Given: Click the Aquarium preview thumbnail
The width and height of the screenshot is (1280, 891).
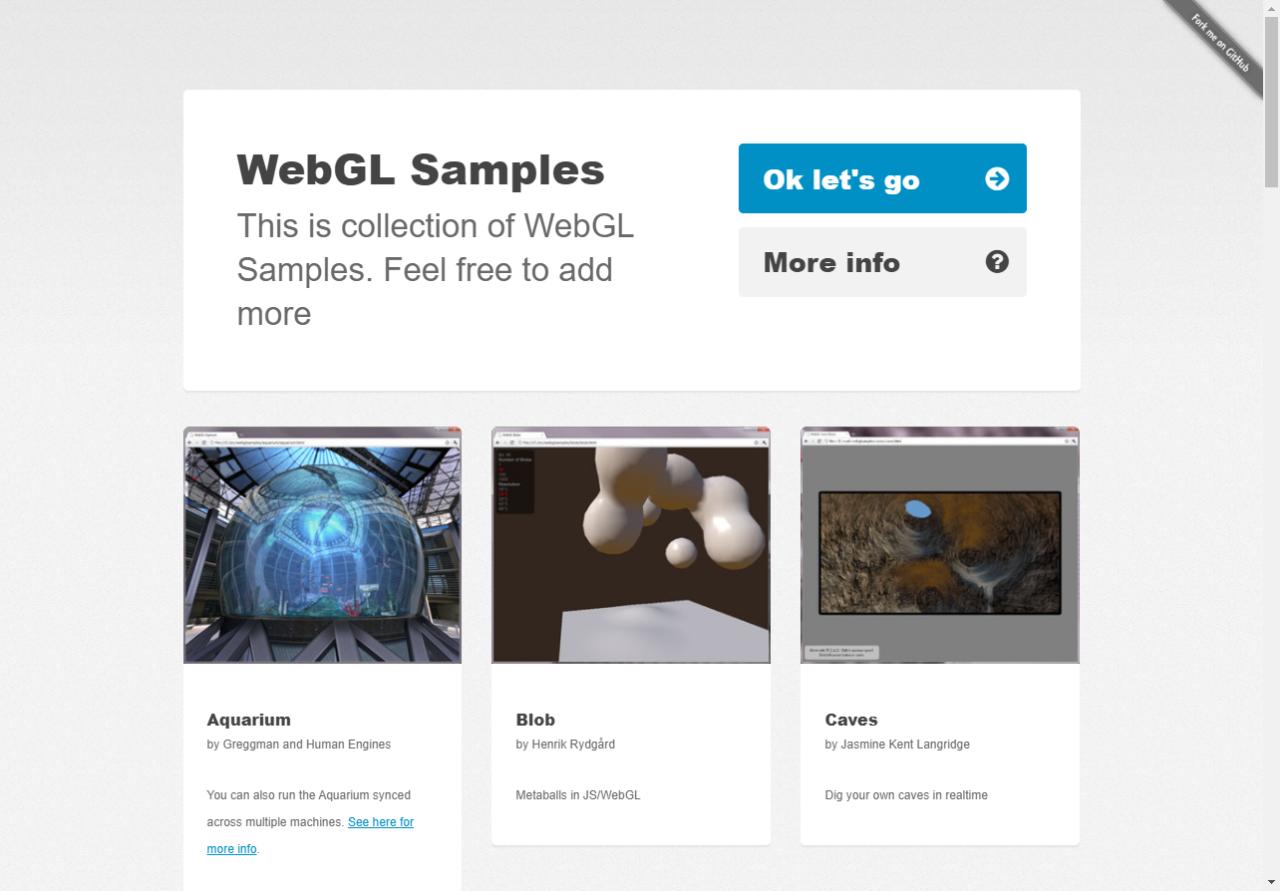Looking at the screenshot, I should click(322, 545).
